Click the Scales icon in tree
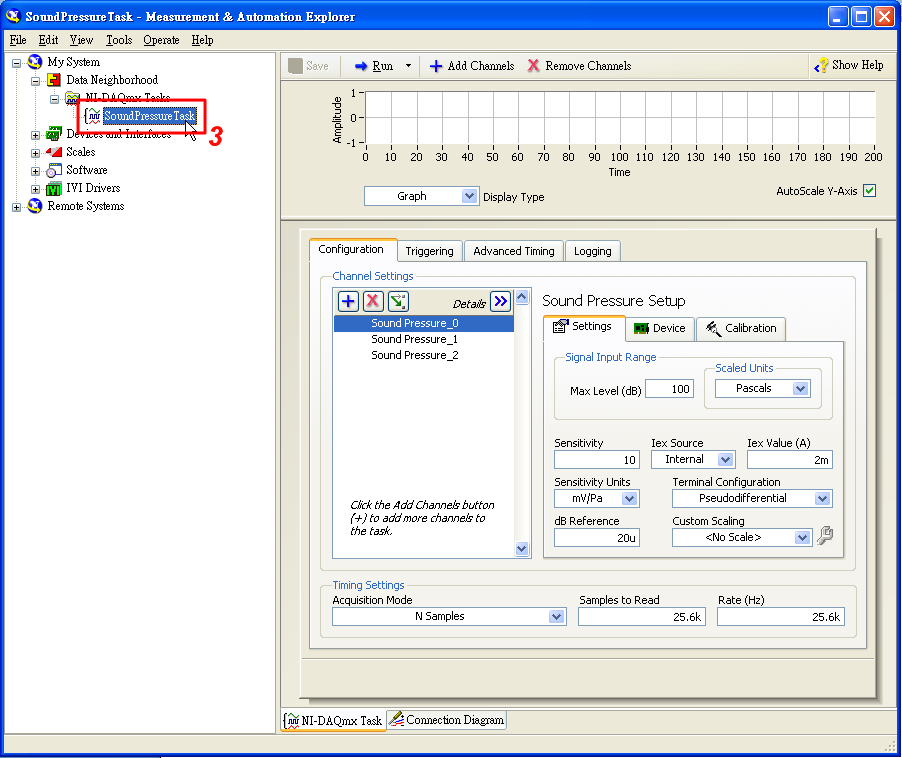 (54, 152)
